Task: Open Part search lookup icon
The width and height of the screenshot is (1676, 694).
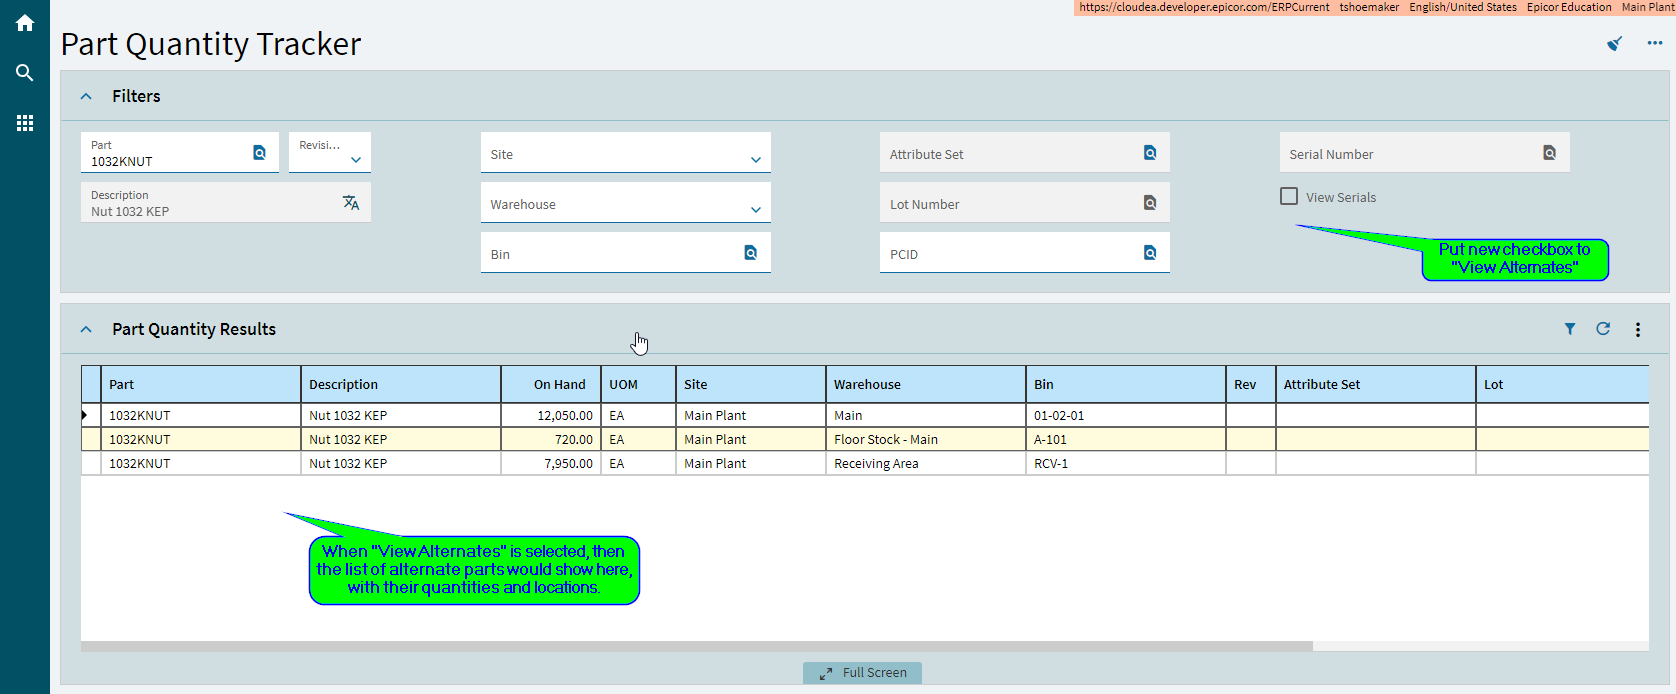Action: 259,153
